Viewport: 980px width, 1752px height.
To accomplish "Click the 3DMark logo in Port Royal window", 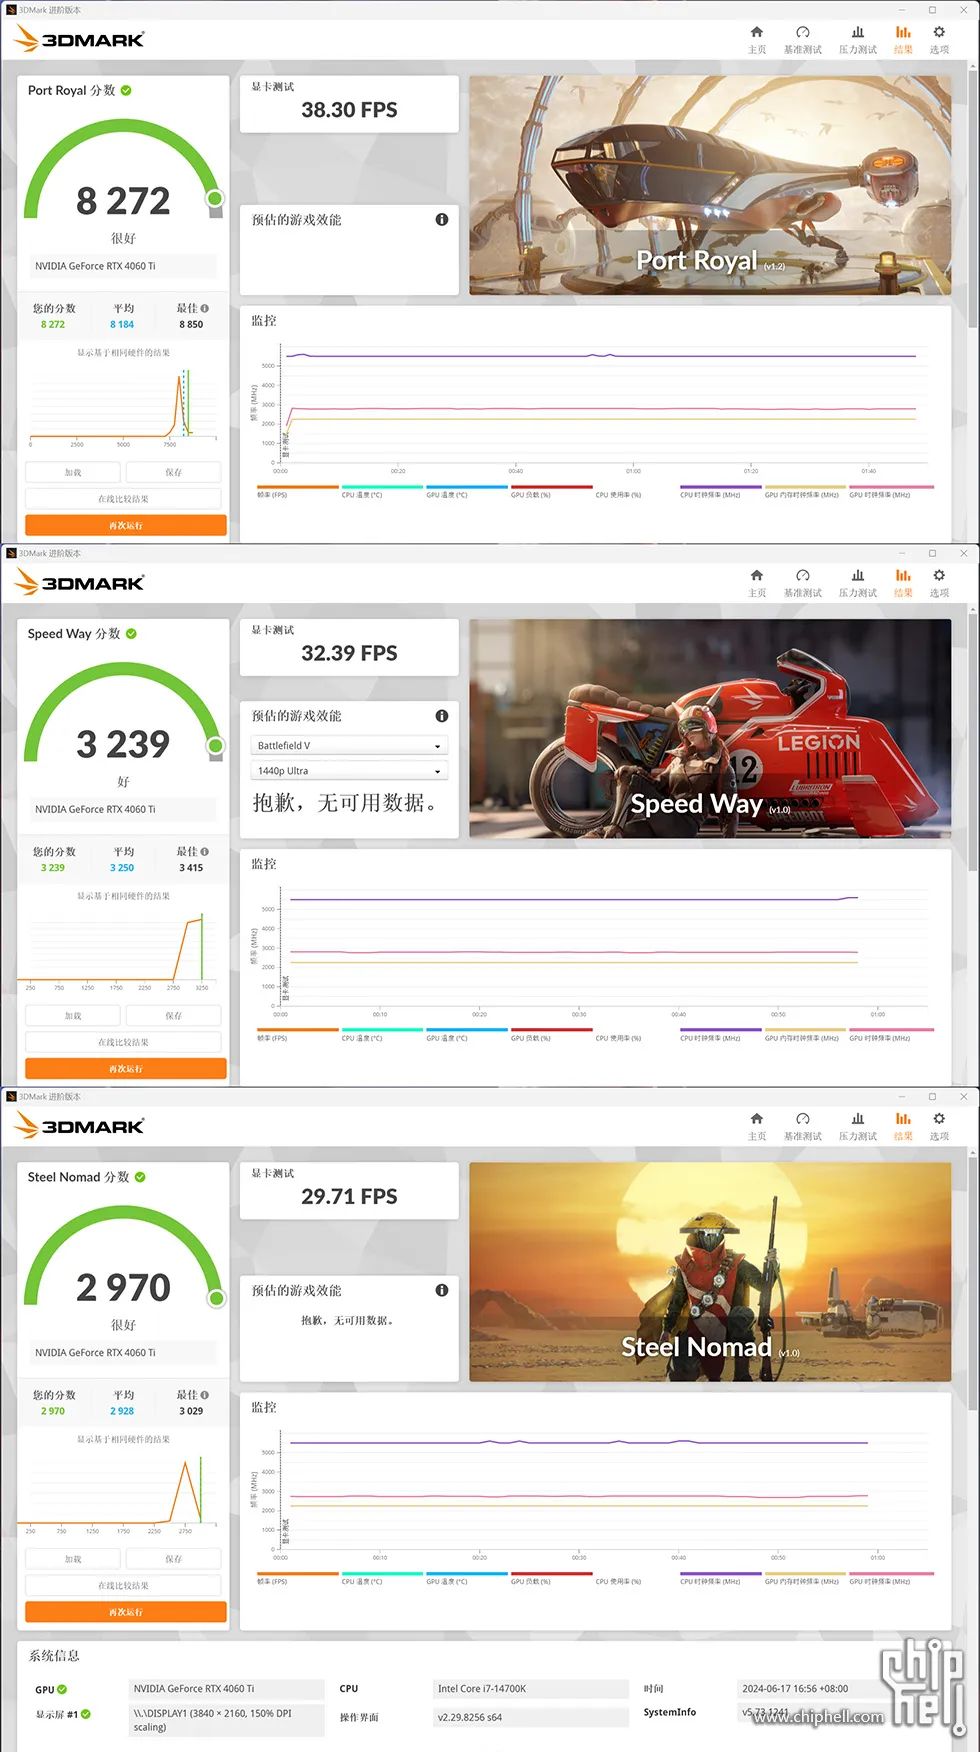I will click(x=80, y=39).
